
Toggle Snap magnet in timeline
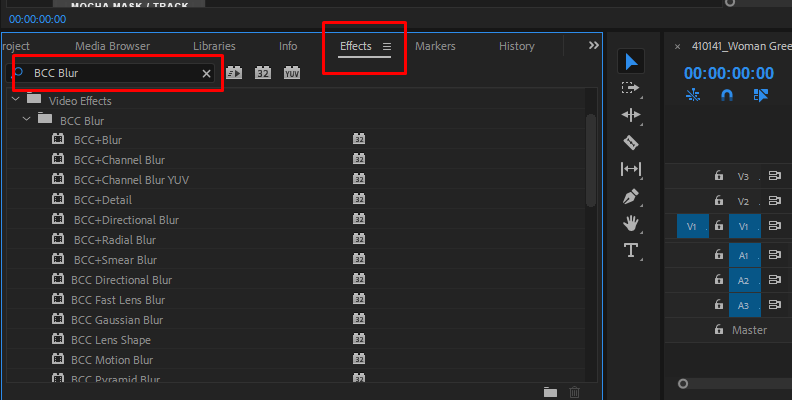click(x=726, y=95)
